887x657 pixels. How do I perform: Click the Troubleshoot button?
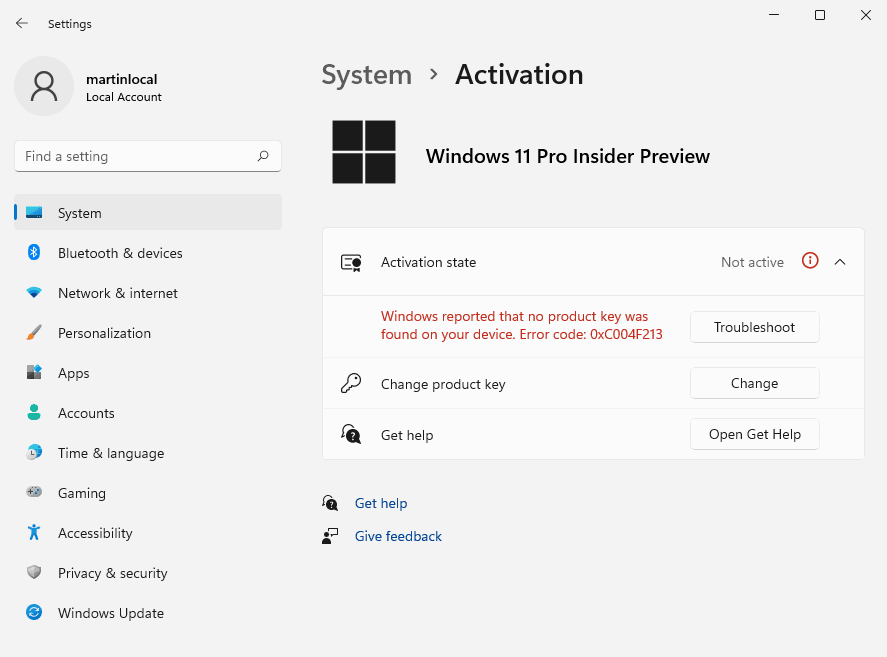pyautogui.click(x=755, y=327)
